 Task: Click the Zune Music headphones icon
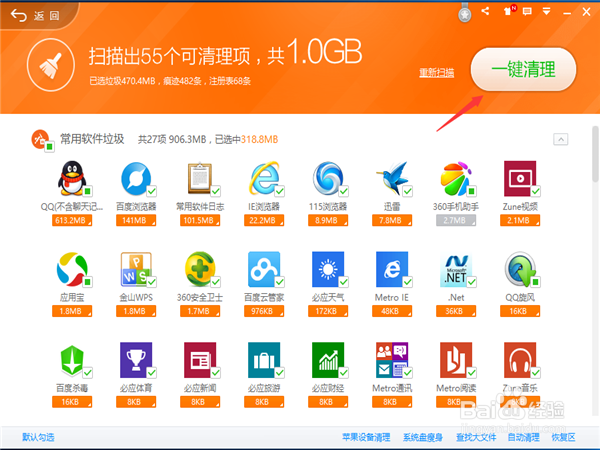tap(520, 360)
